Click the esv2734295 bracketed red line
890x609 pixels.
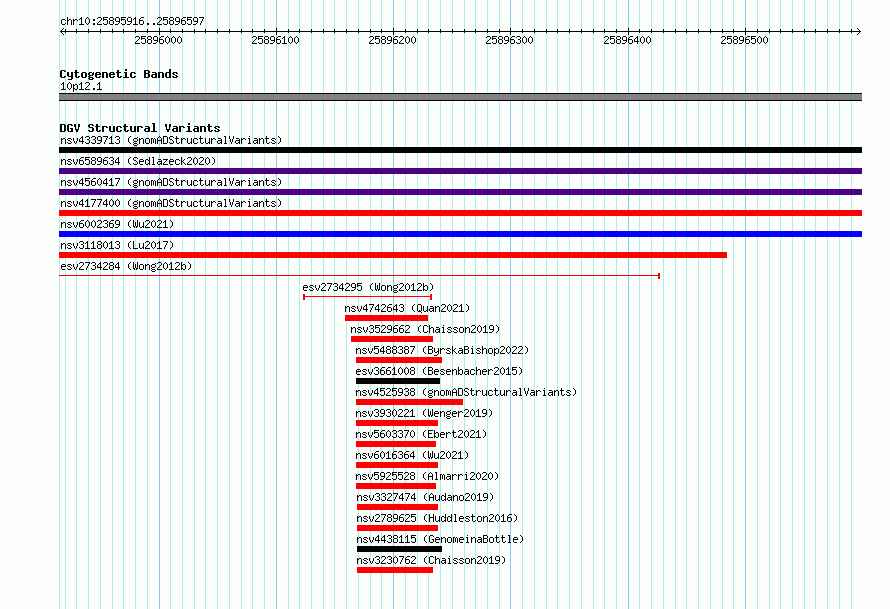tap(368, 297)
